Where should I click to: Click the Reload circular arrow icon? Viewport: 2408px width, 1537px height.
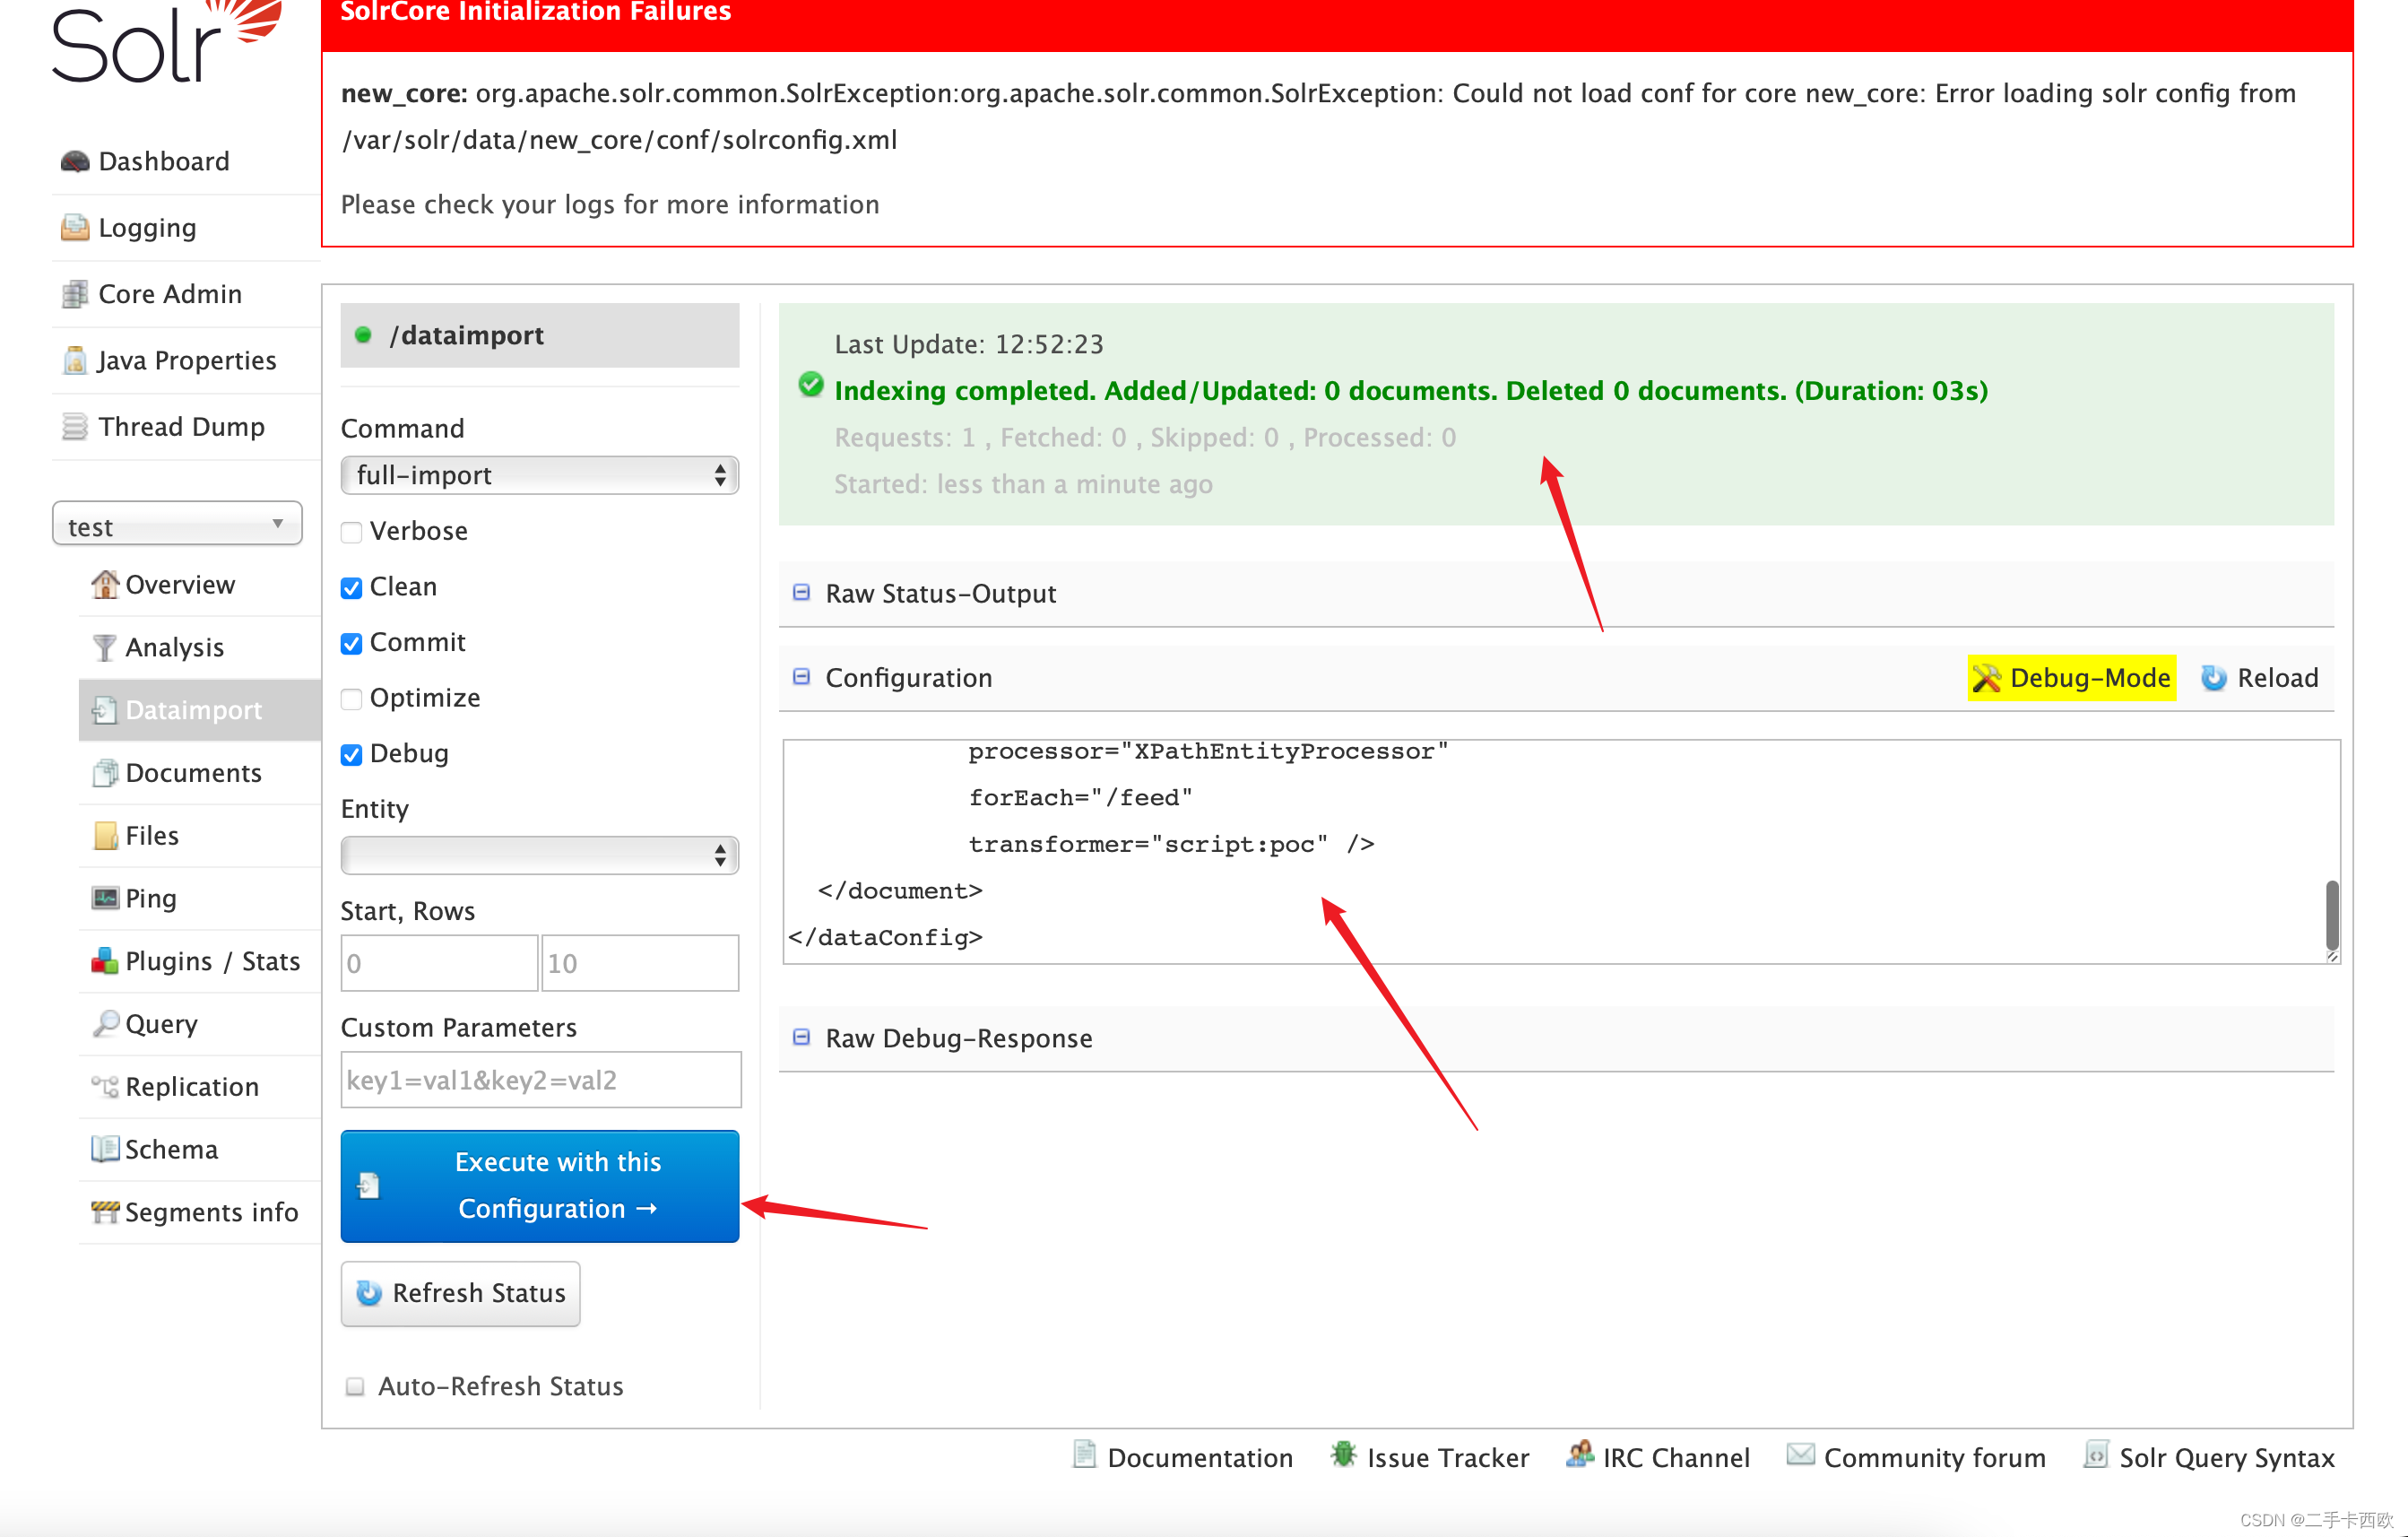(x=2214, y=678)
